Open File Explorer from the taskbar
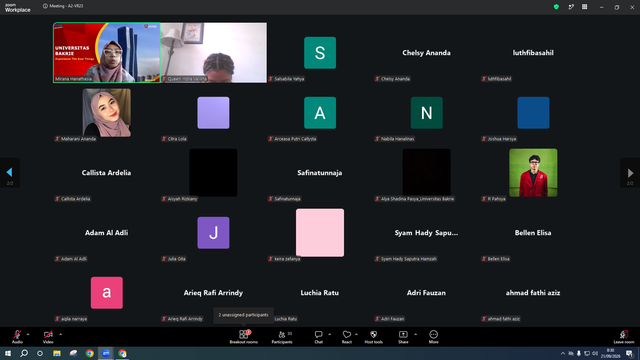Viewport: 640px width, 360px height. (57, 353)
